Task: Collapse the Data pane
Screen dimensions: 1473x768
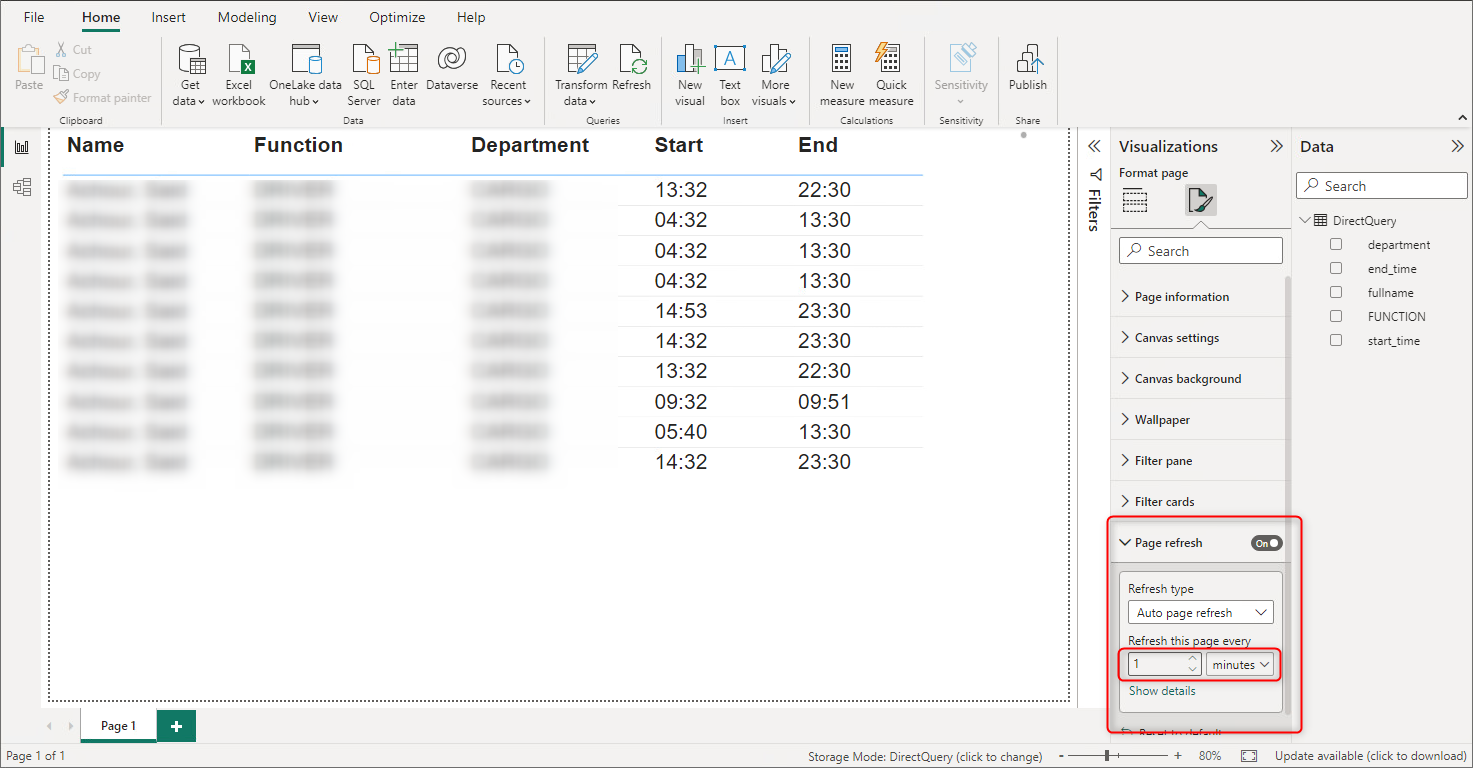Action: 1457,146
